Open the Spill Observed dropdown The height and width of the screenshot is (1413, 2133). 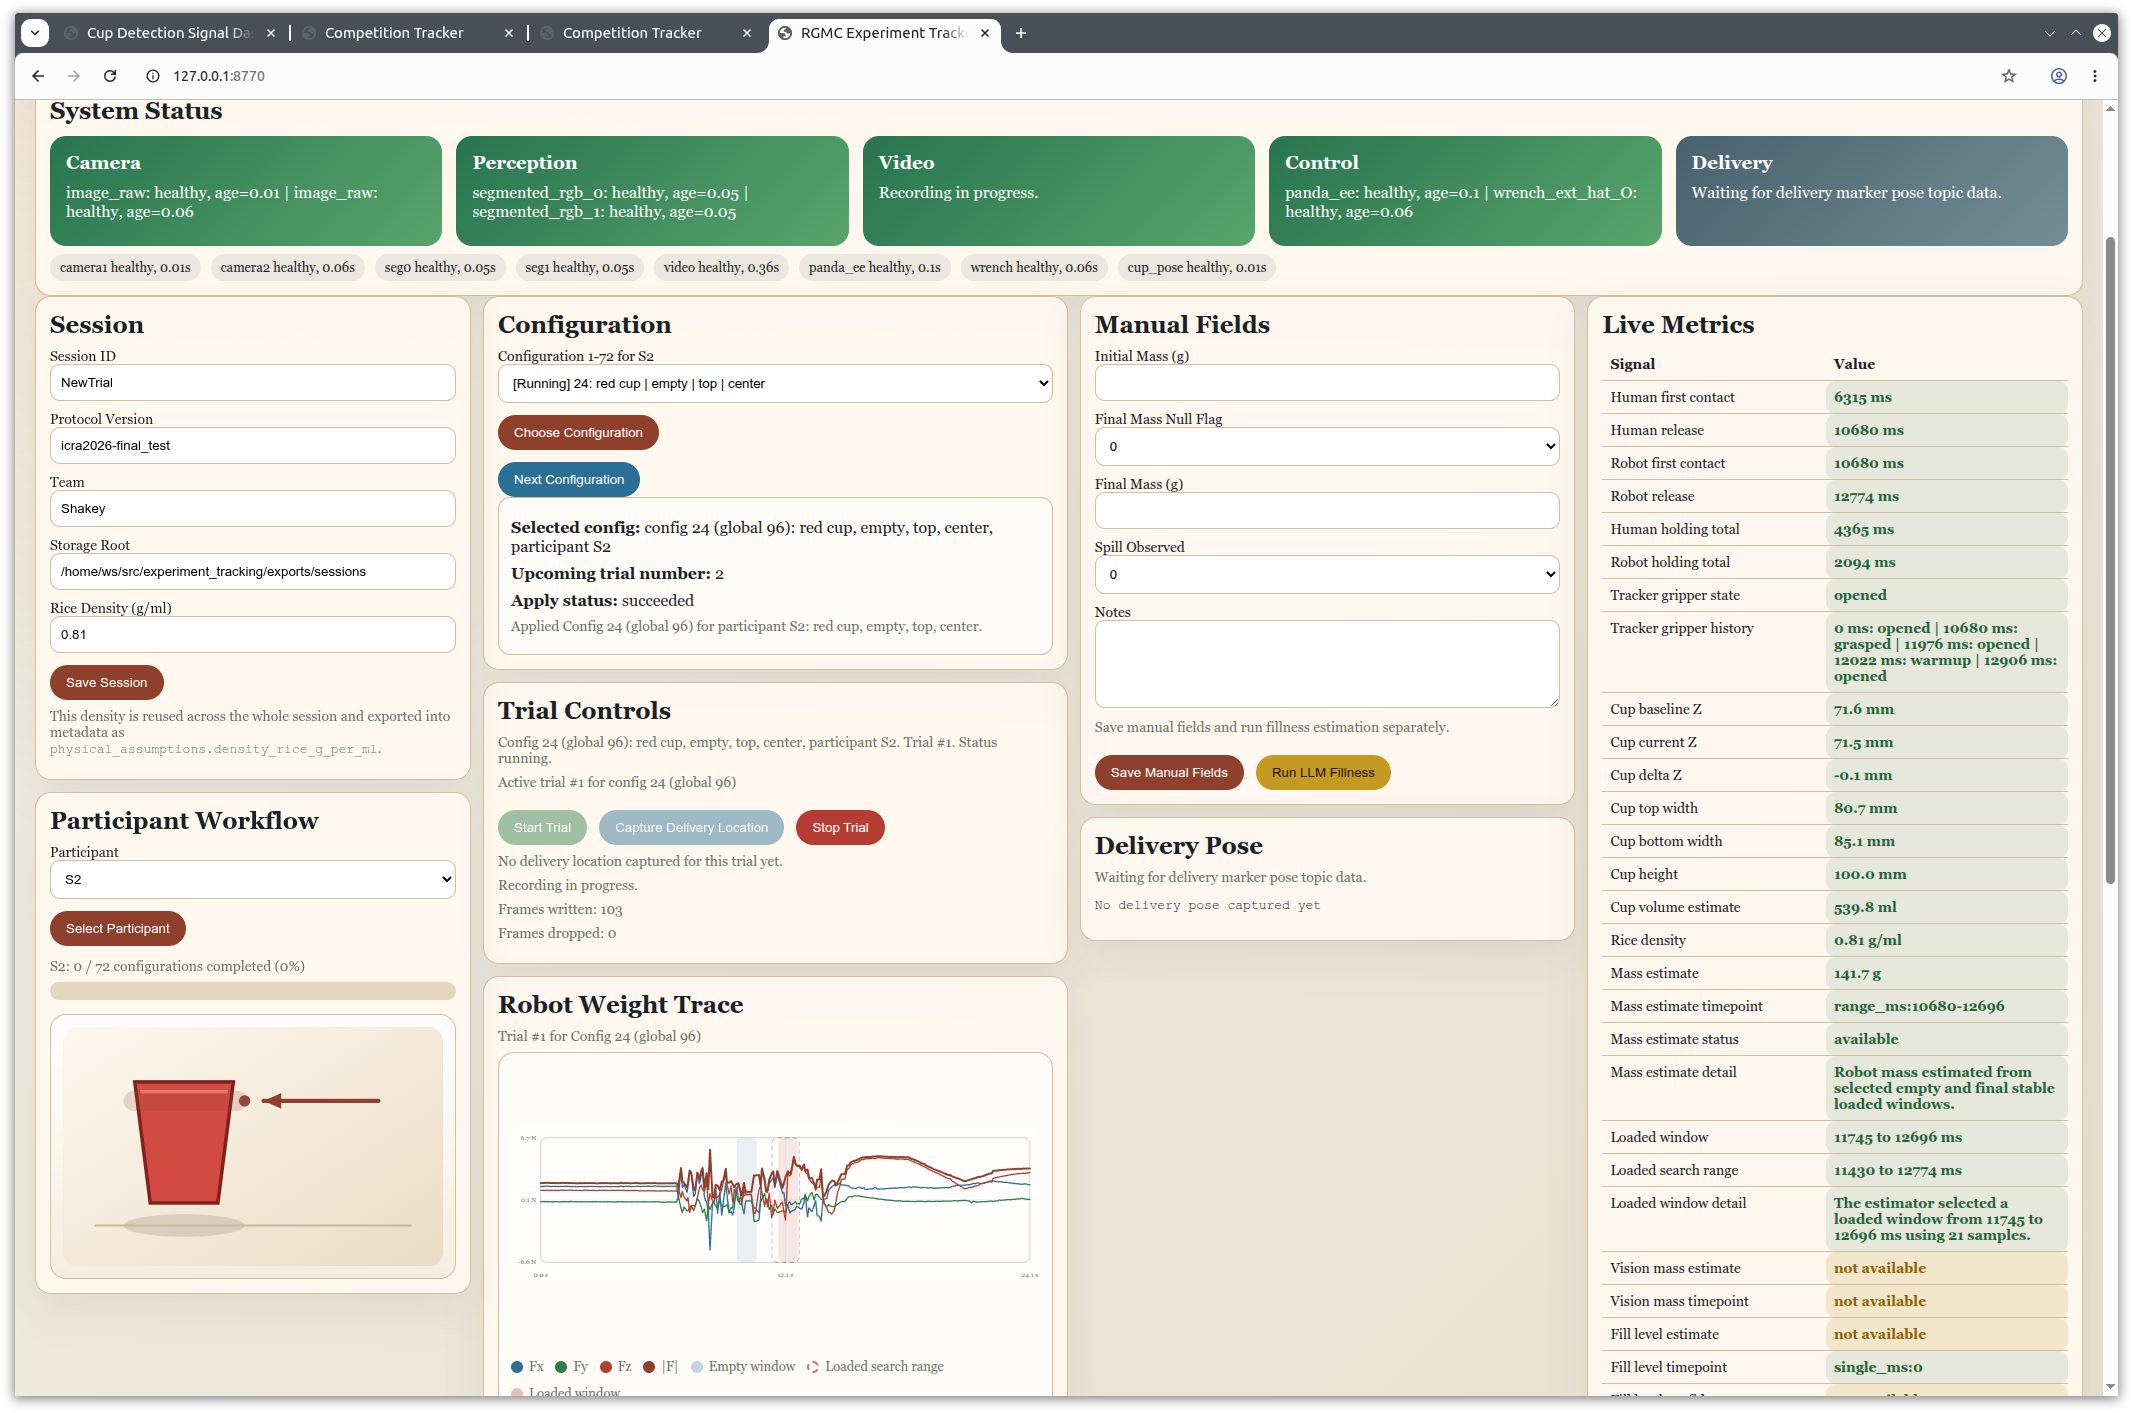click(1327, 575)
